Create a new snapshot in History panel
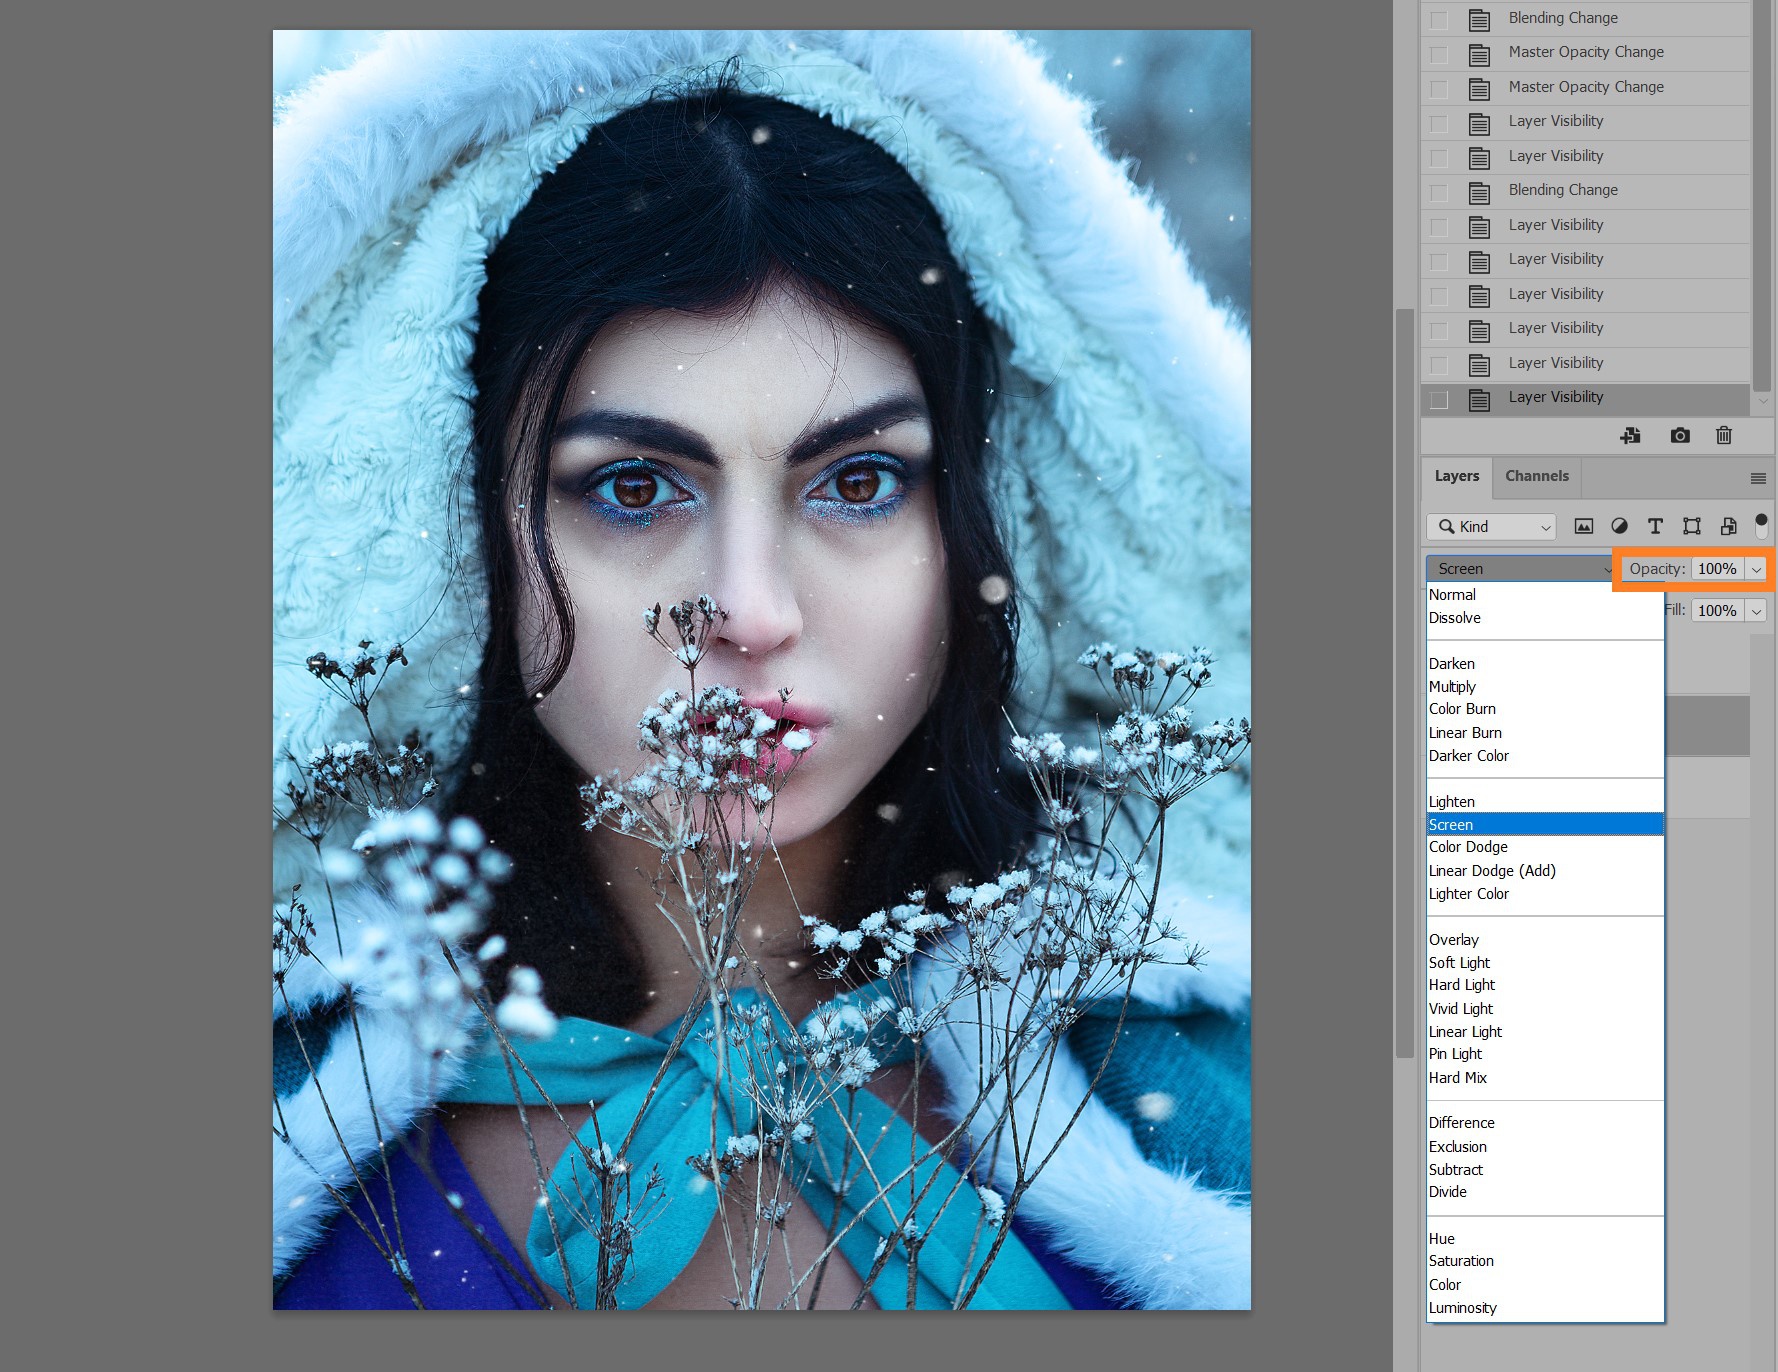This screenshot has height=1372, width=1778. 1680,436
